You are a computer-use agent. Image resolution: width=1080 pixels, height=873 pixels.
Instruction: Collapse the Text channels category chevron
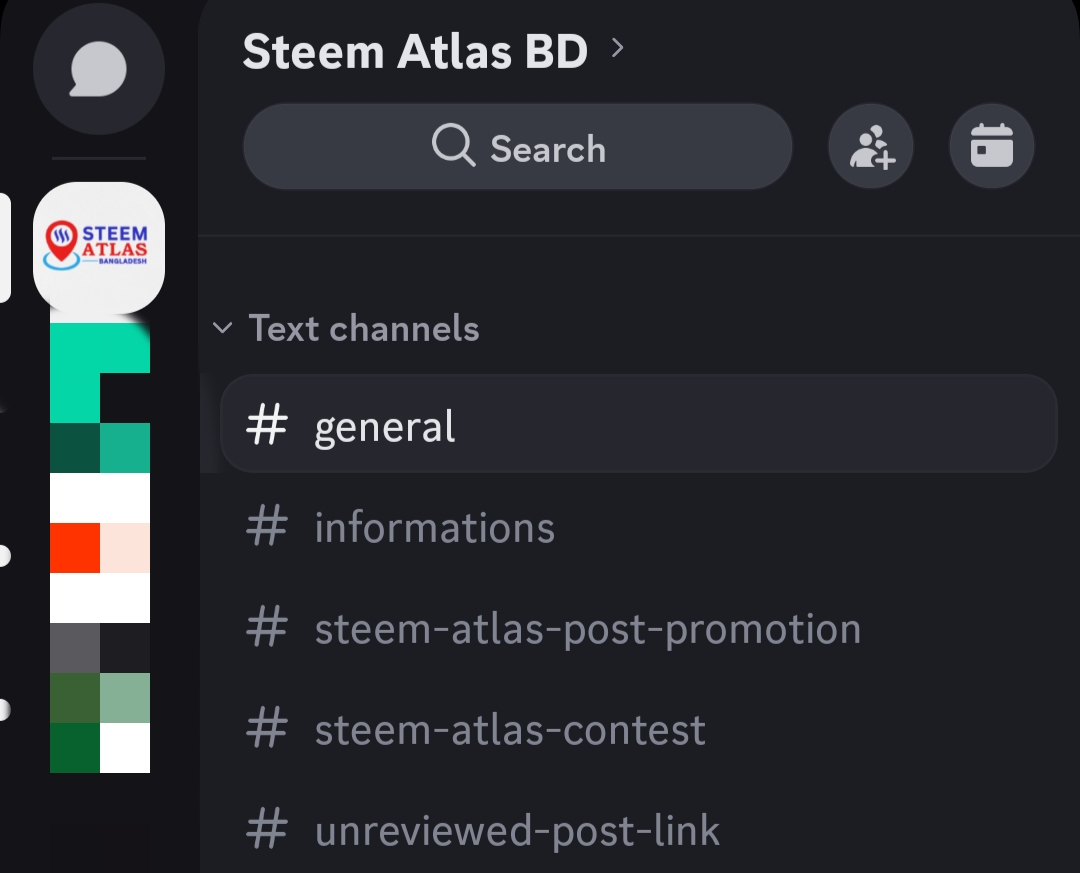224,328
